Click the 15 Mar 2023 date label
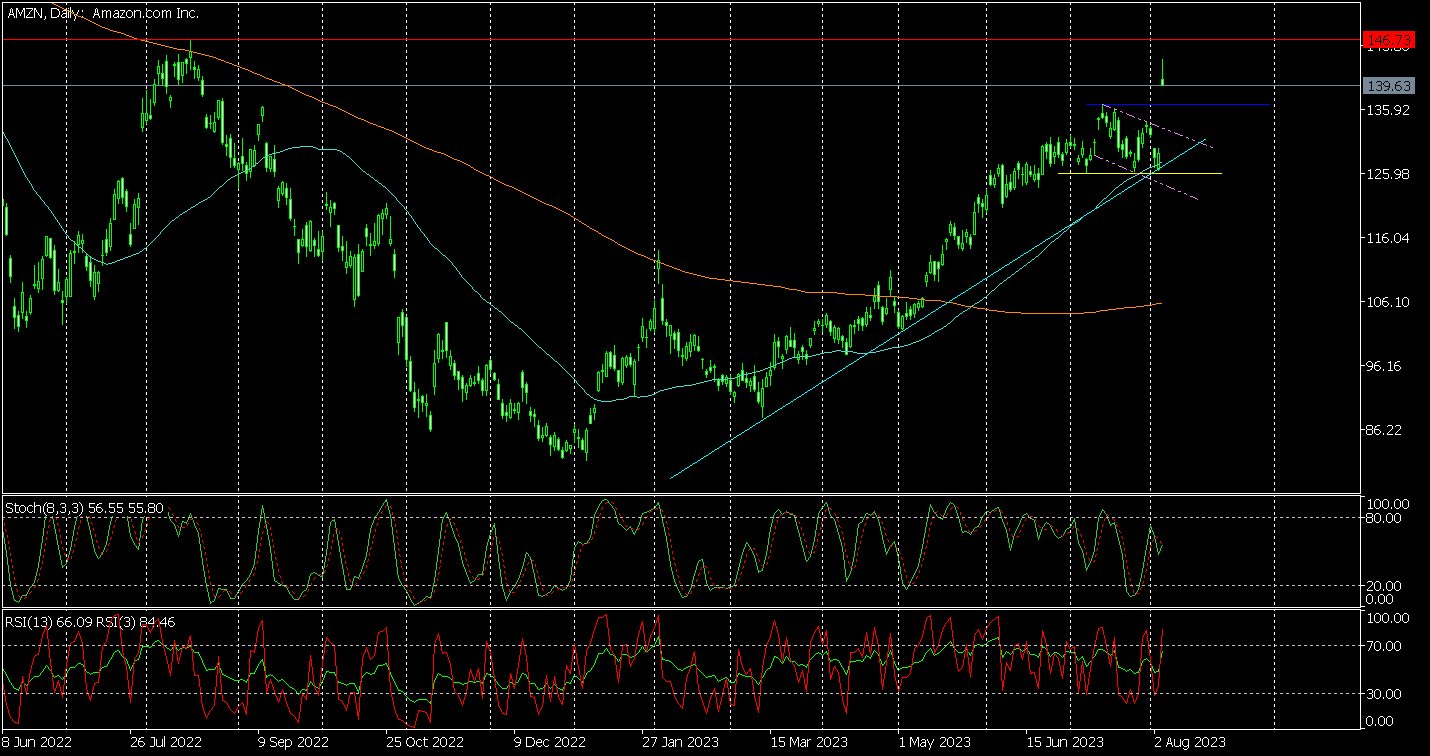 811,742
